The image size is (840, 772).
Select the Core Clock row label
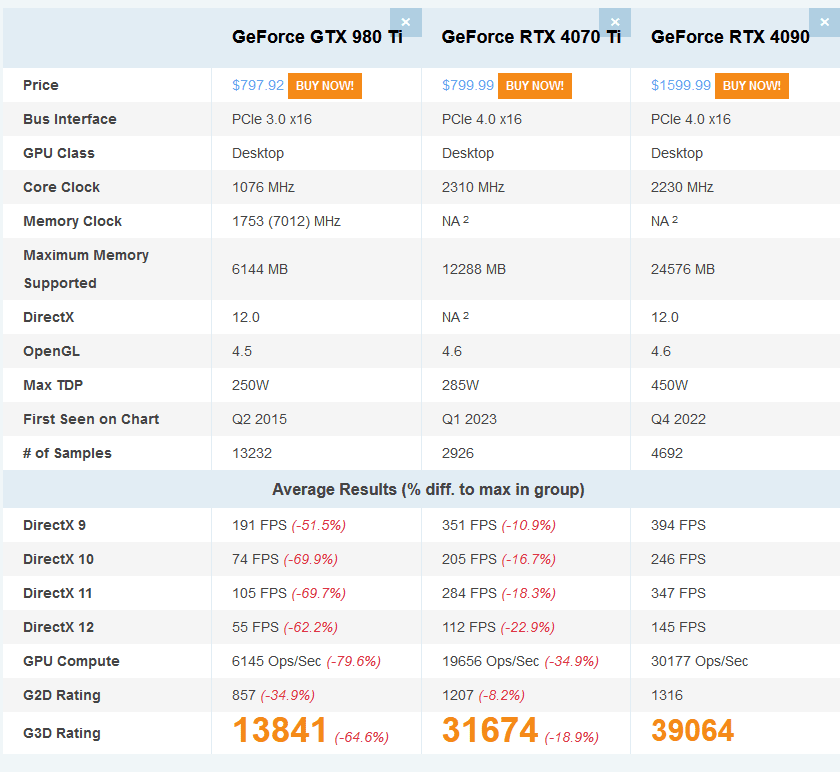62,187
